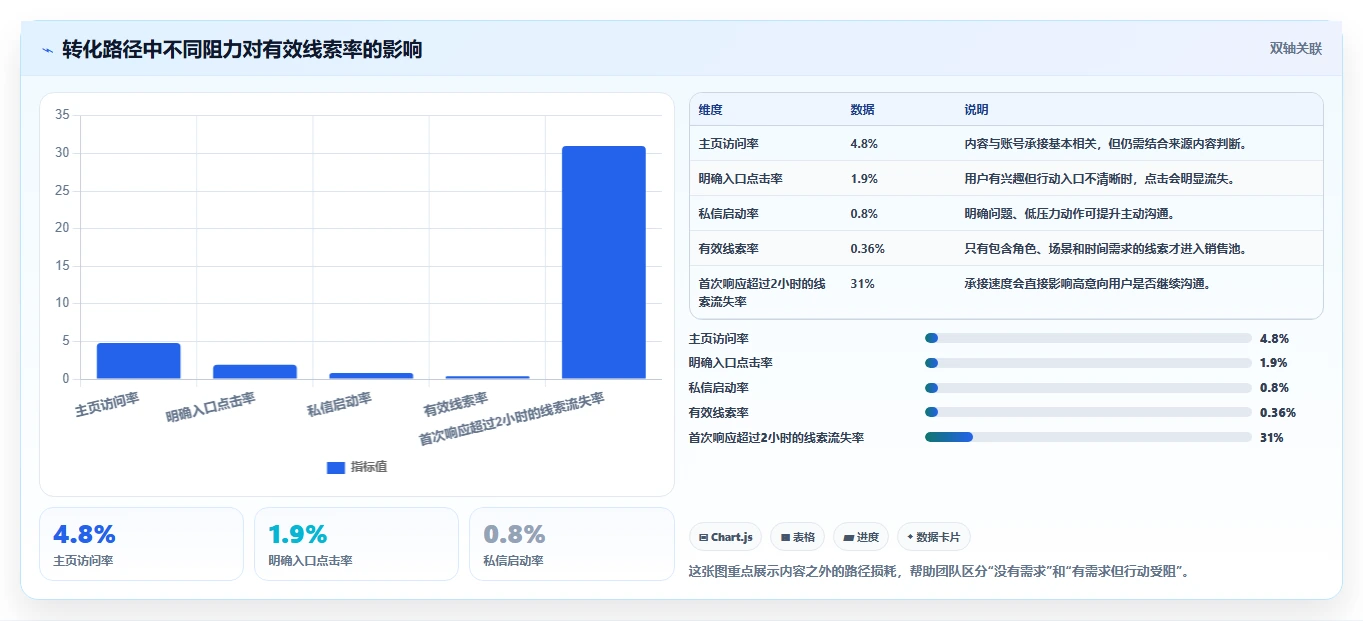Open the 0.8% 私信启动率 data card
Image resolution: width=1363 pixels, height=621 pixels.
tap(571, 544)
